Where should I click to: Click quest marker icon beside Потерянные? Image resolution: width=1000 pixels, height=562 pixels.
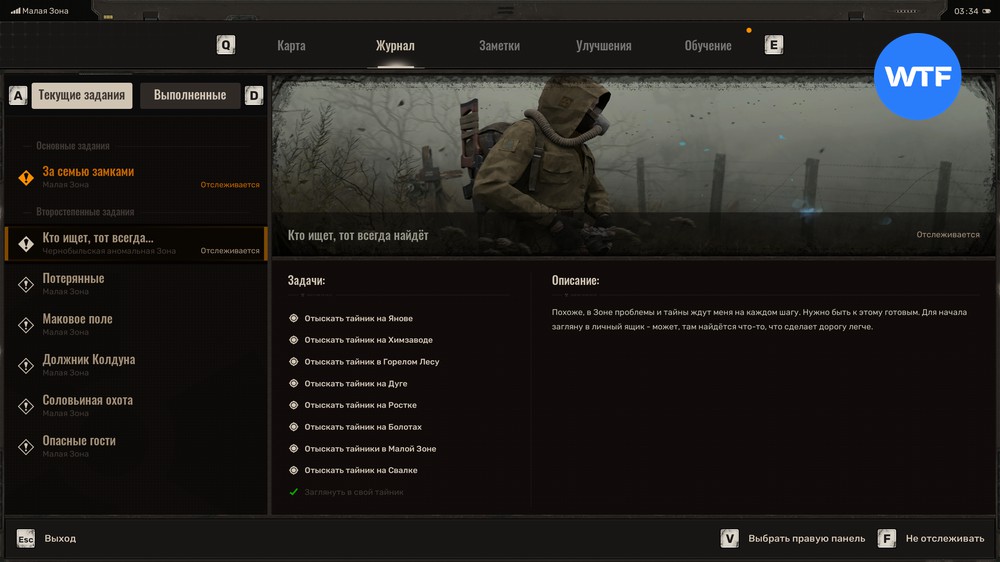pos(26,284)
